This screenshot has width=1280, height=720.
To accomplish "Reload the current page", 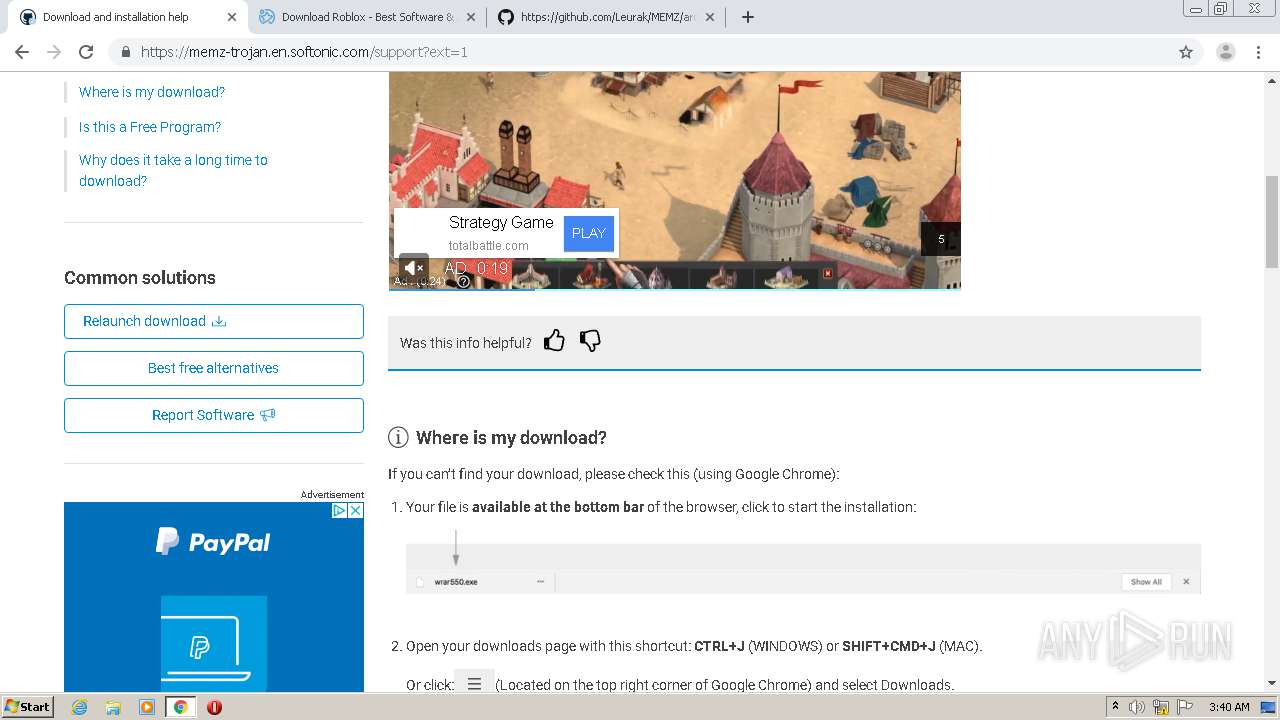I will [x=86, y=52].
